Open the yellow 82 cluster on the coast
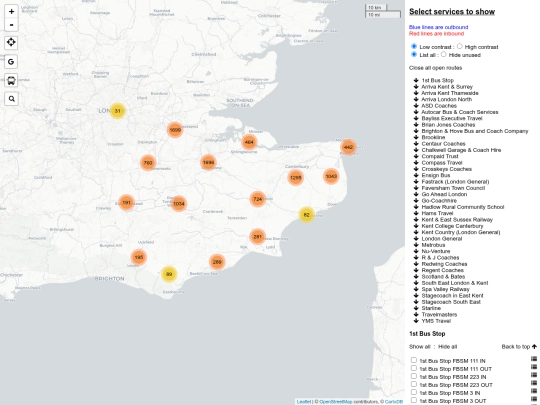Screen dimensions: 540x405 click(307, 215)
